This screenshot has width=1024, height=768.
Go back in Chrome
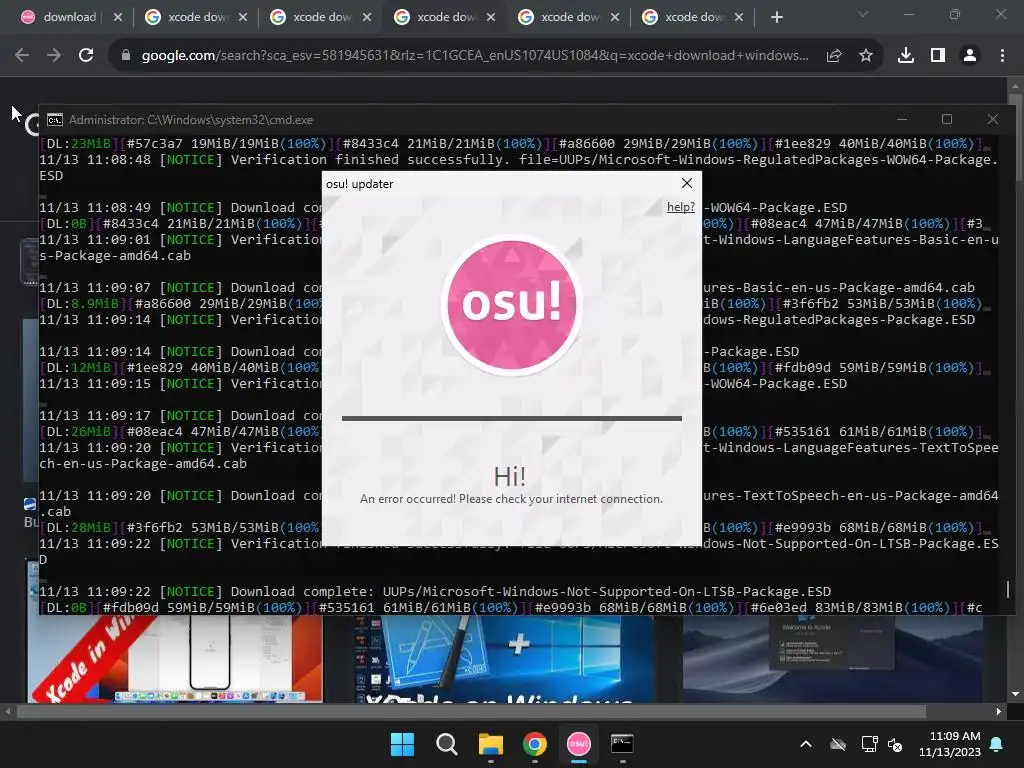22,56
